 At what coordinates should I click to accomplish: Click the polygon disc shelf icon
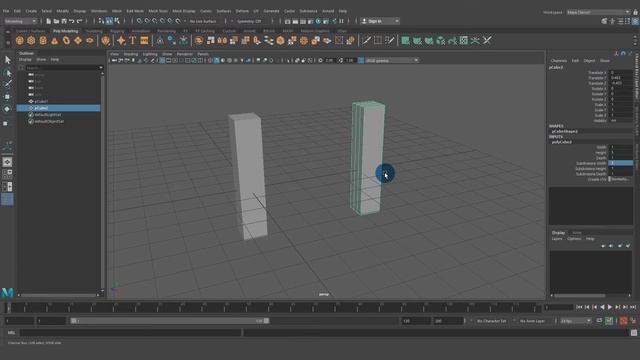[90, 40]
